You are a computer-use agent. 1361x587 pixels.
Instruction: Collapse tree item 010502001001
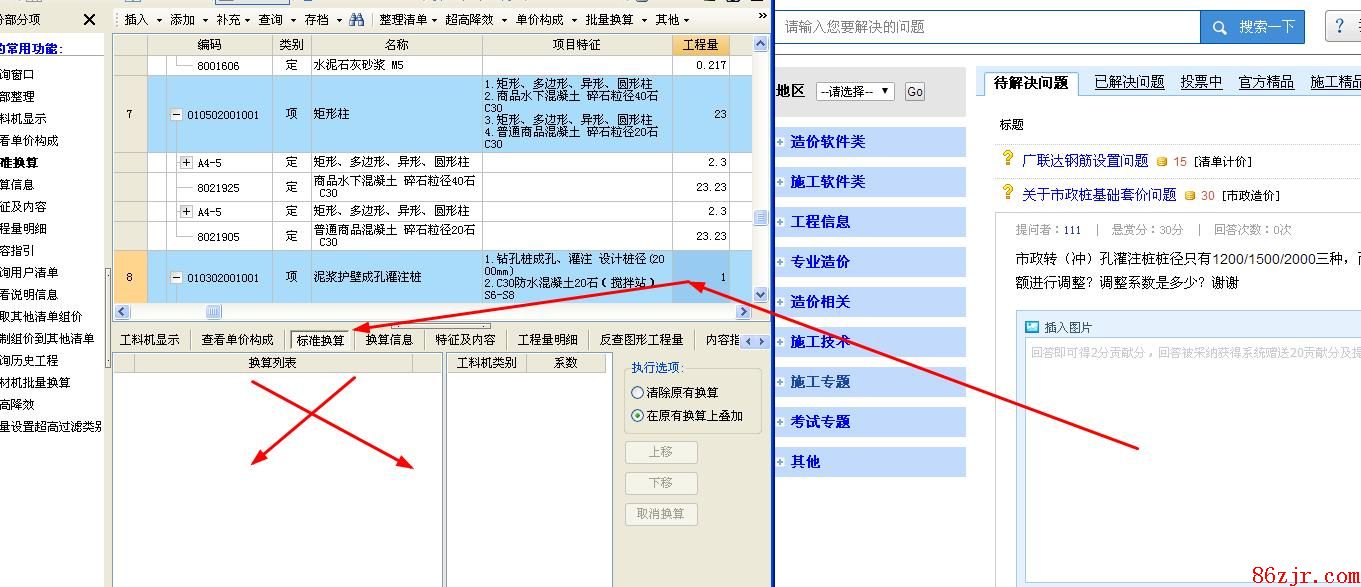tap(177, 115)
